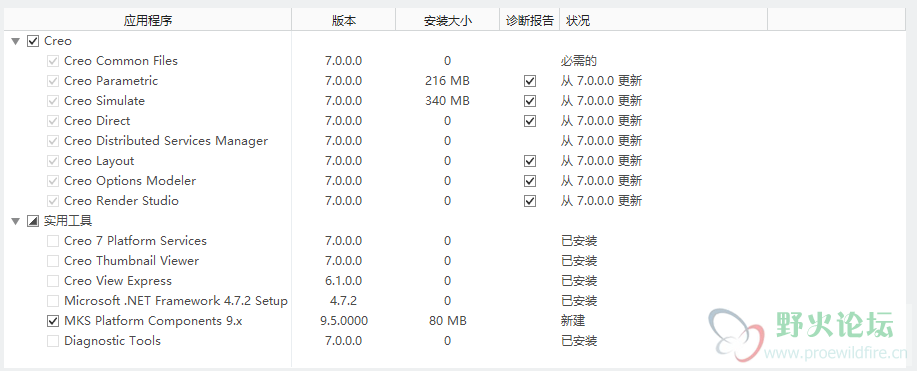917x371 pixels.
Task: Click the 安装大小 column header
Action: (x=447, y=20)
